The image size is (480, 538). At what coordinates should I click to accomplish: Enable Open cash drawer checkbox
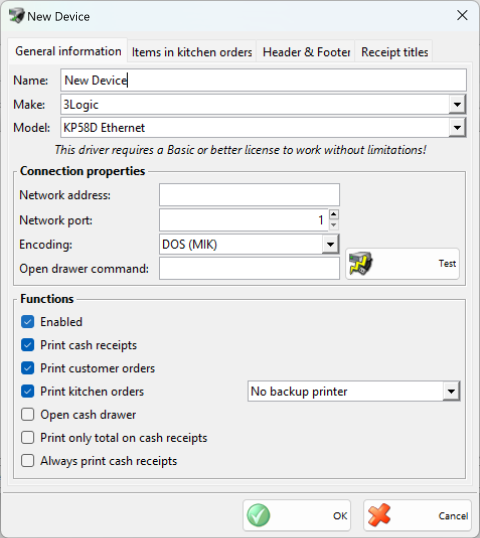(27, 414)
